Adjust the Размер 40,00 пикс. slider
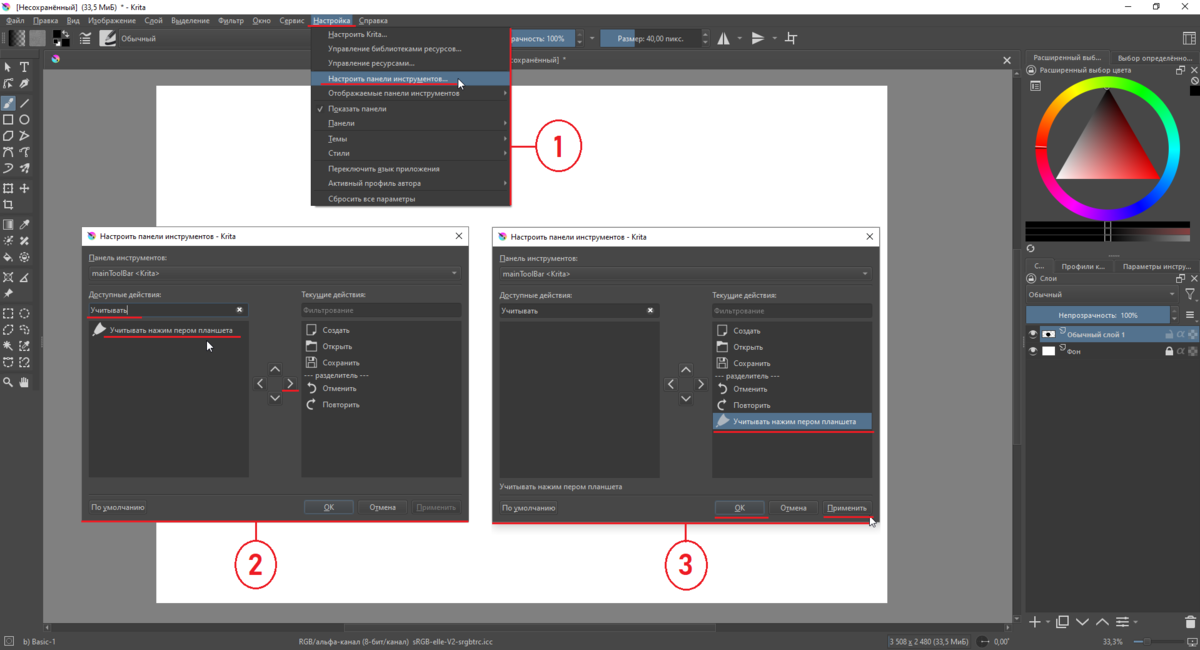The image size is (1200, 650). click(650, 38)
